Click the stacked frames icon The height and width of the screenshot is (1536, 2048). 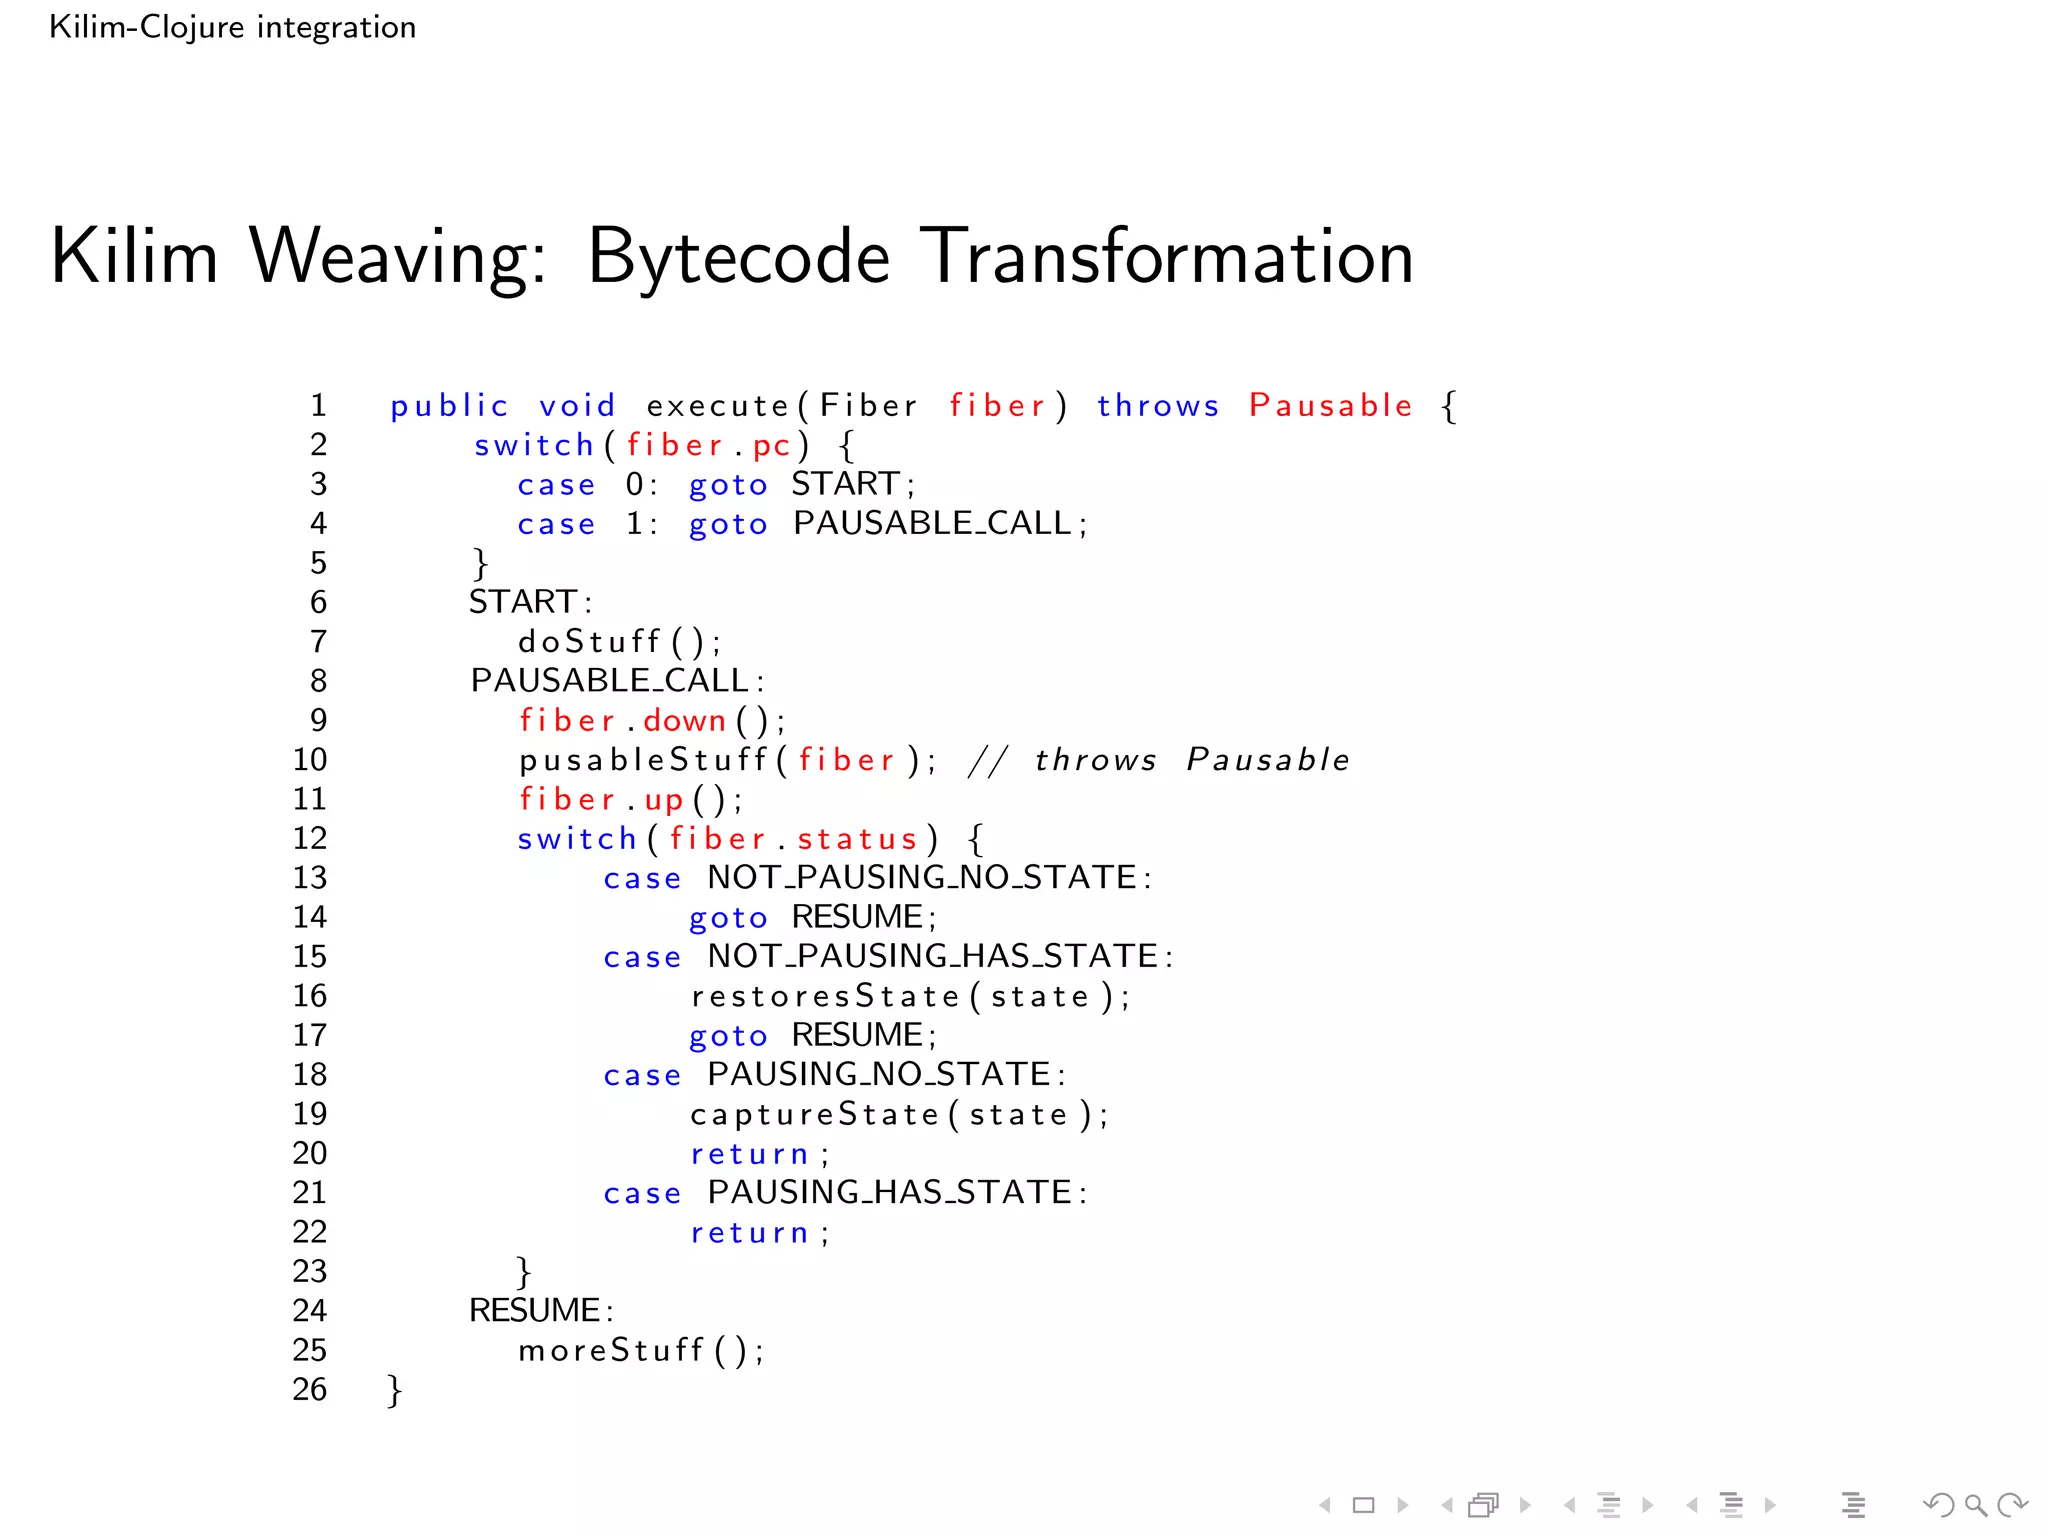pyautogui.click(x=1485, y=1505)
